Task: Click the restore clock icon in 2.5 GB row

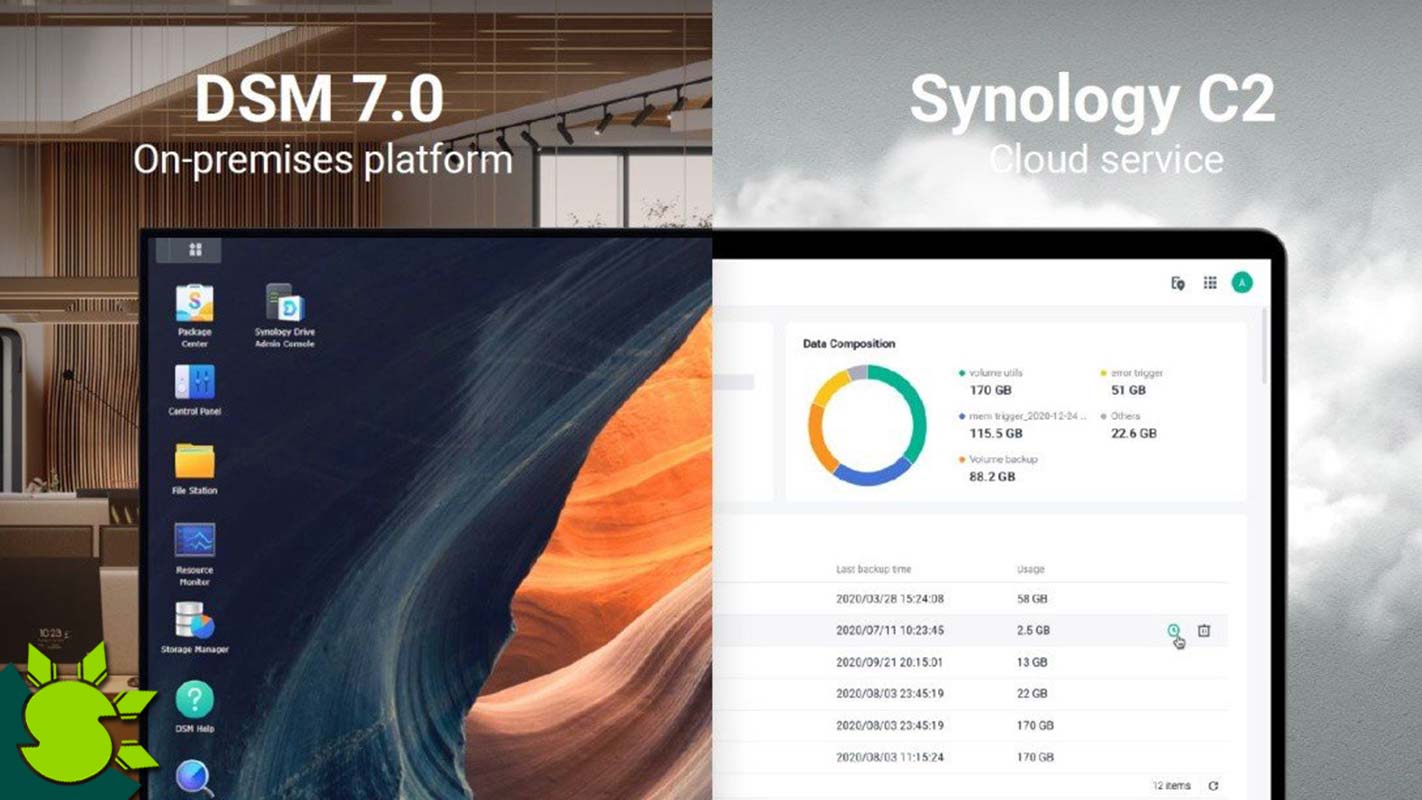Action: coord(1173,630)
